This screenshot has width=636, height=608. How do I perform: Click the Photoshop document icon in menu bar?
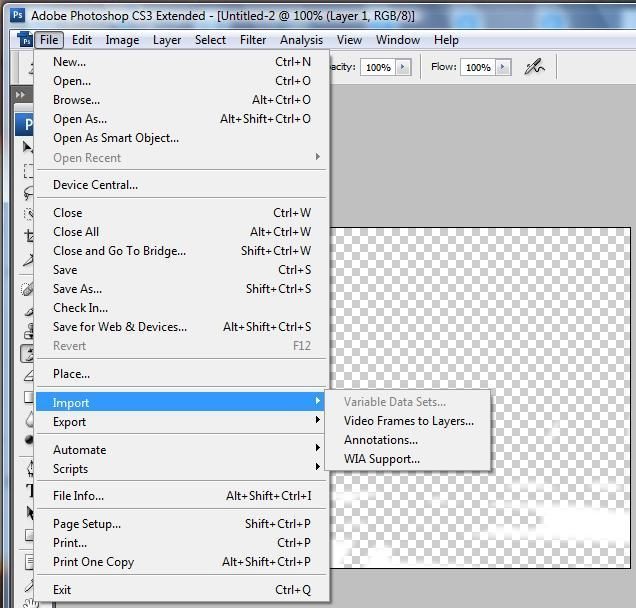point(25,40)
